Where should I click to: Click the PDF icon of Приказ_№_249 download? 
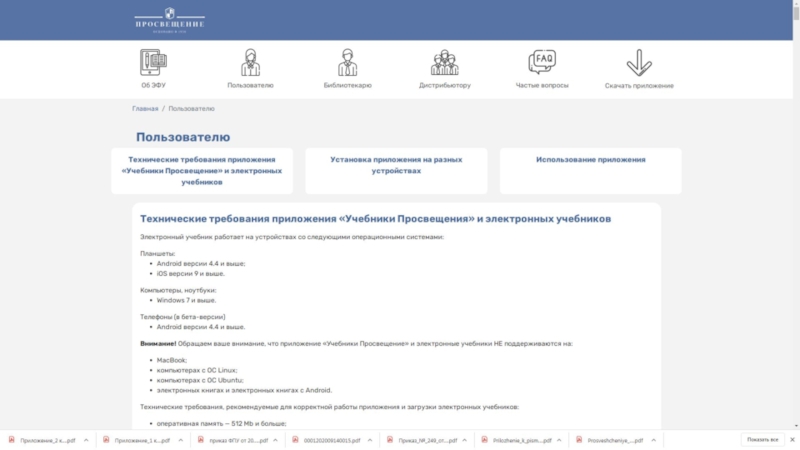[390, 440]
